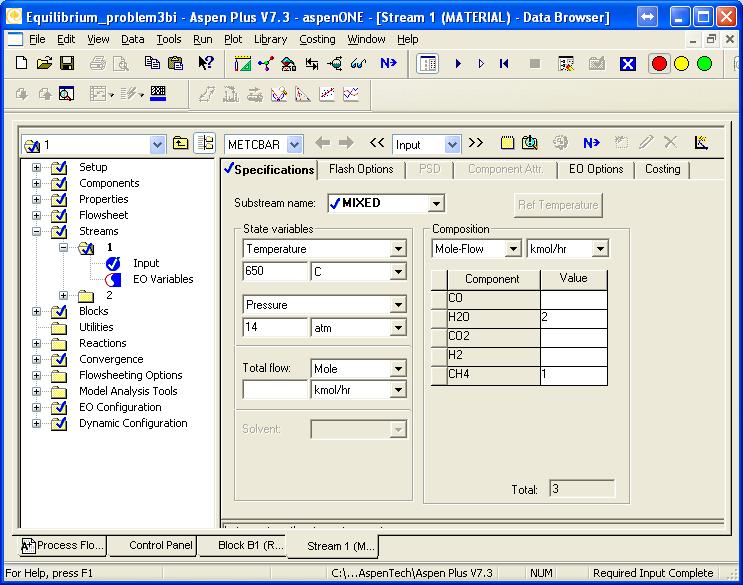Open the Input form selector dropdown
The width and height of the screenshot is (743, 585).
coord(453,144)
